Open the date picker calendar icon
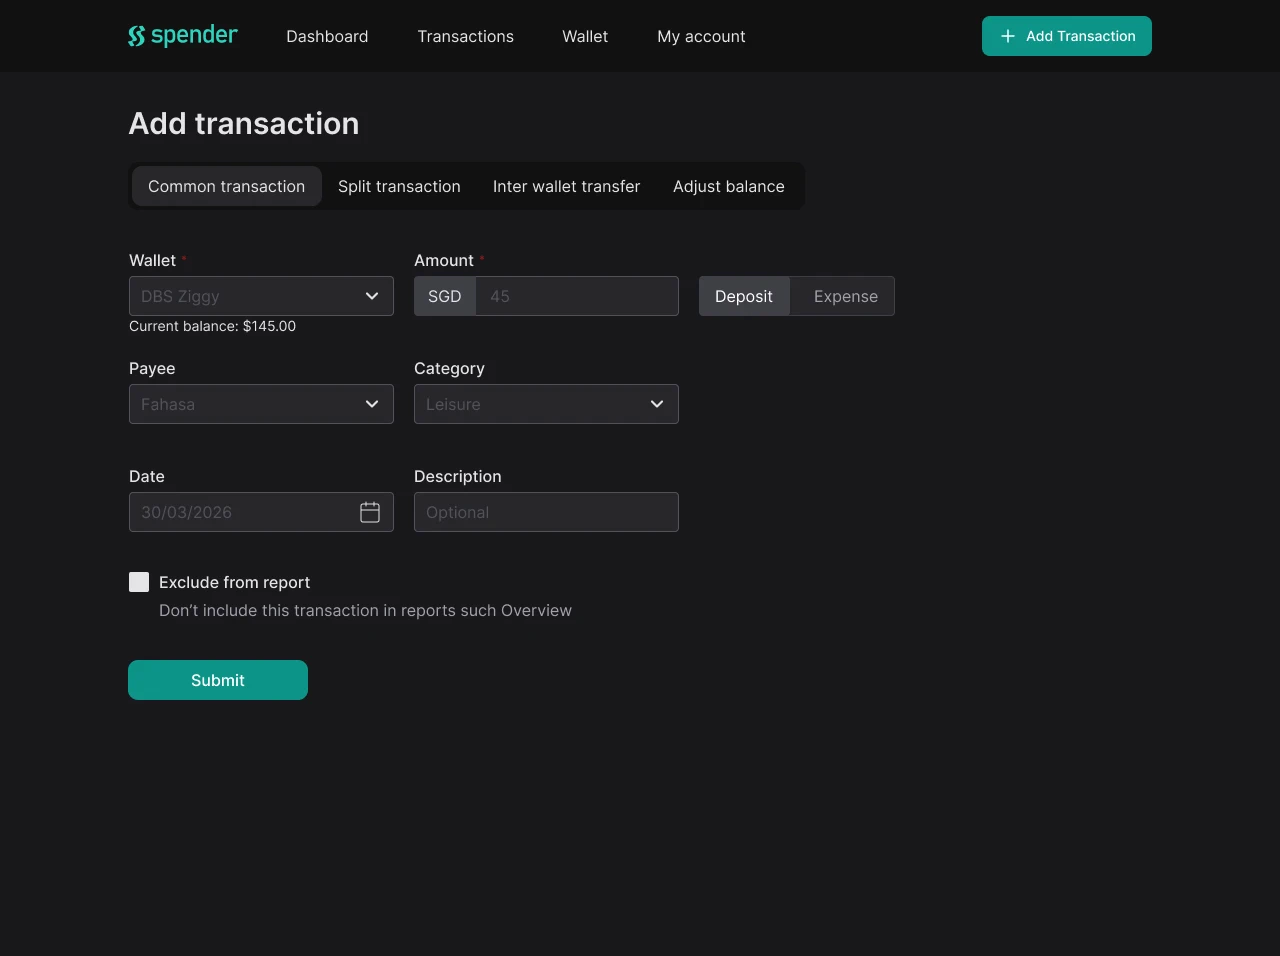This screenshot has height=956, width=1280. click(370, 512)
